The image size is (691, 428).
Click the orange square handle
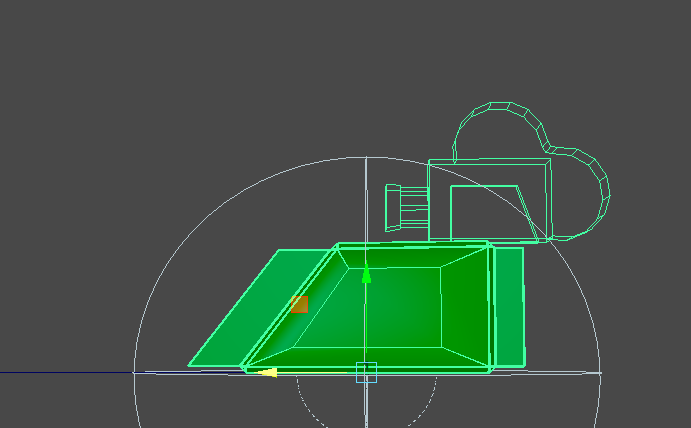click(299, 304)
